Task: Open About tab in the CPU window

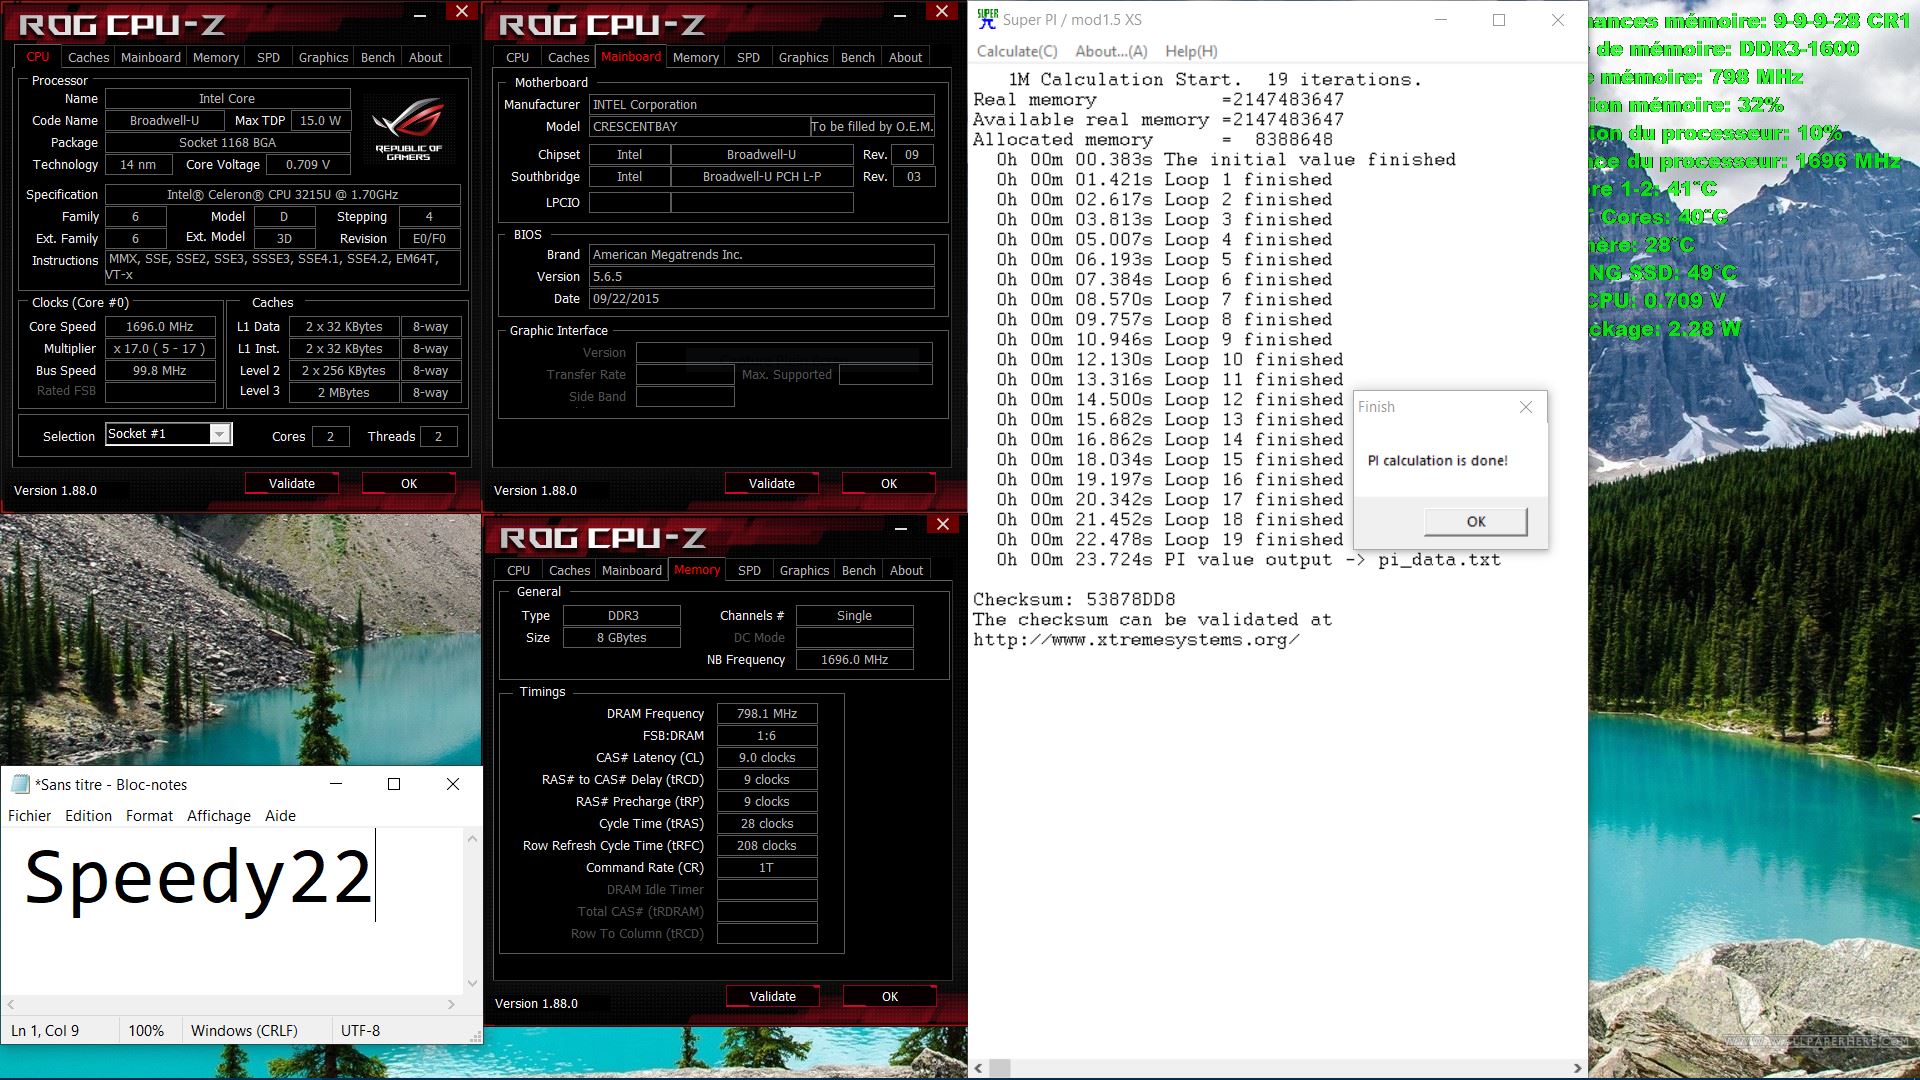Action: click(425, 58)
